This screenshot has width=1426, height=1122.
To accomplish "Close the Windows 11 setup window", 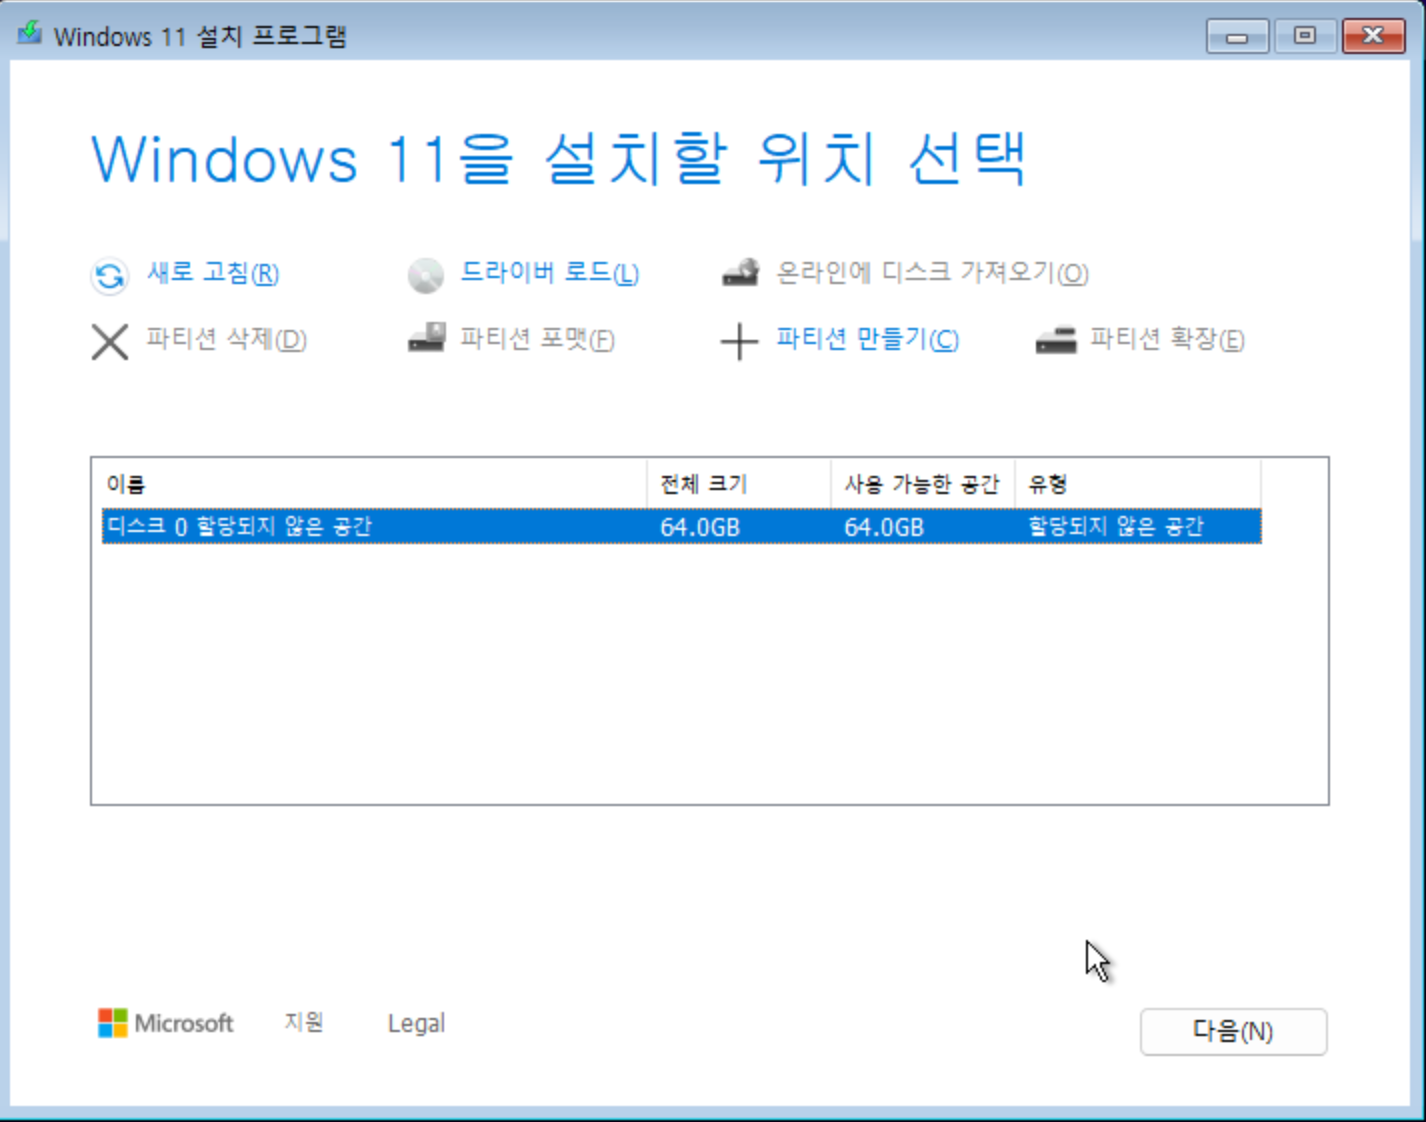I will (x=1374, y=36).
